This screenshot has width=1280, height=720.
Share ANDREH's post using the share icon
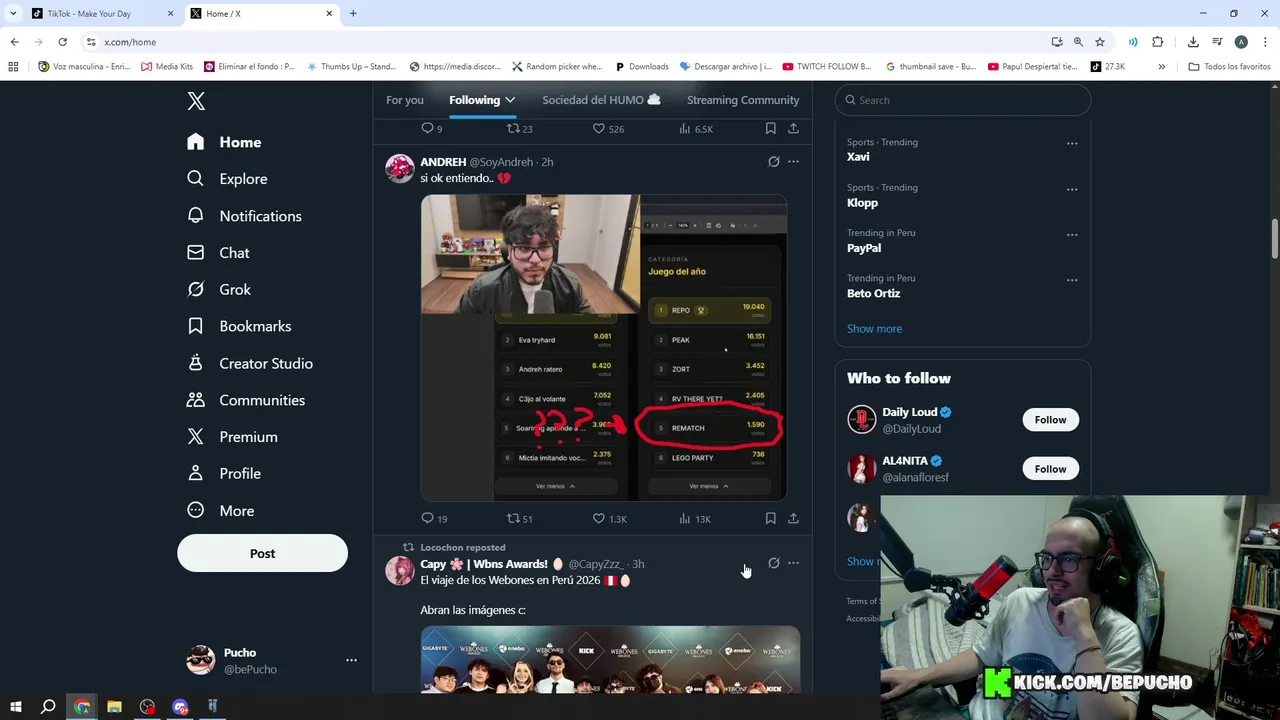[x=793, y=518]
